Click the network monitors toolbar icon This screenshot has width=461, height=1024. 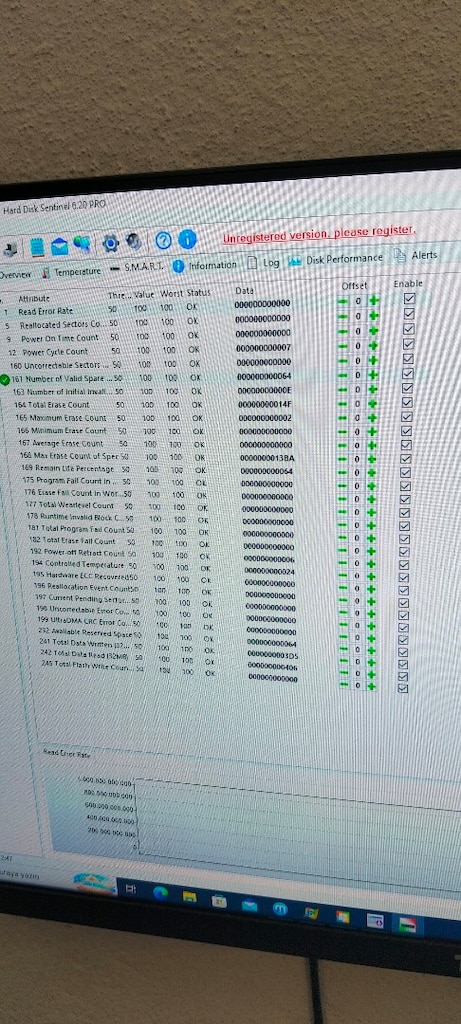tap(82, 244)
